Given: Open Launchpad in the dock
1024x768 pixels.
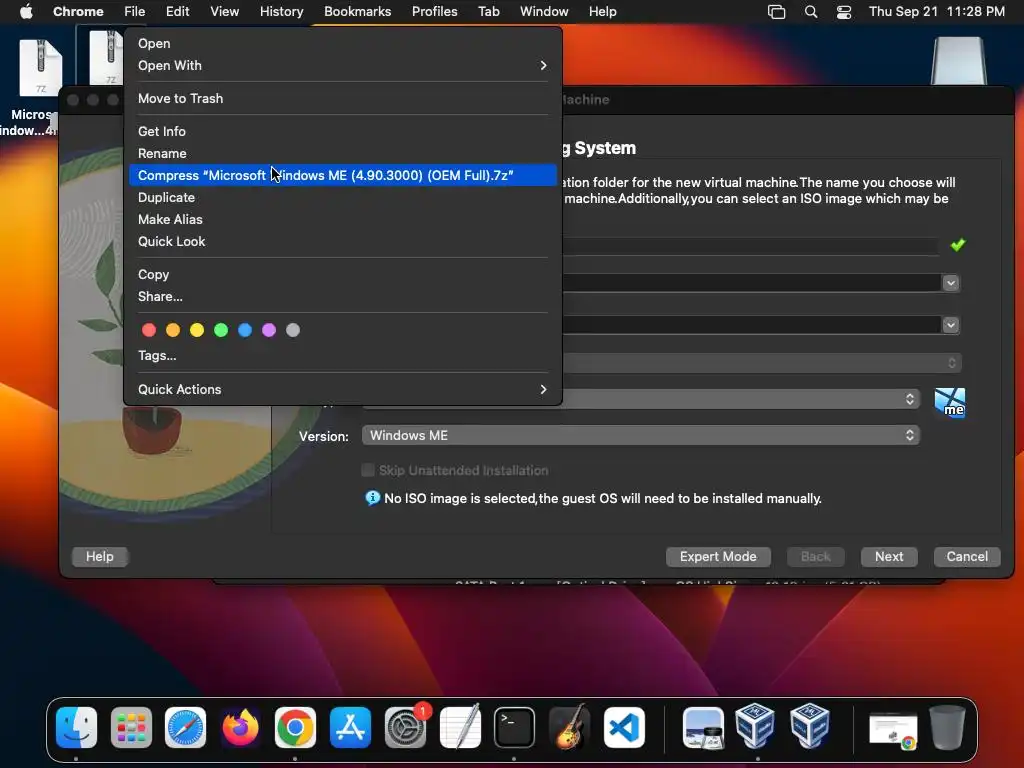Looking at the screenshot, I should click(131, 727).
